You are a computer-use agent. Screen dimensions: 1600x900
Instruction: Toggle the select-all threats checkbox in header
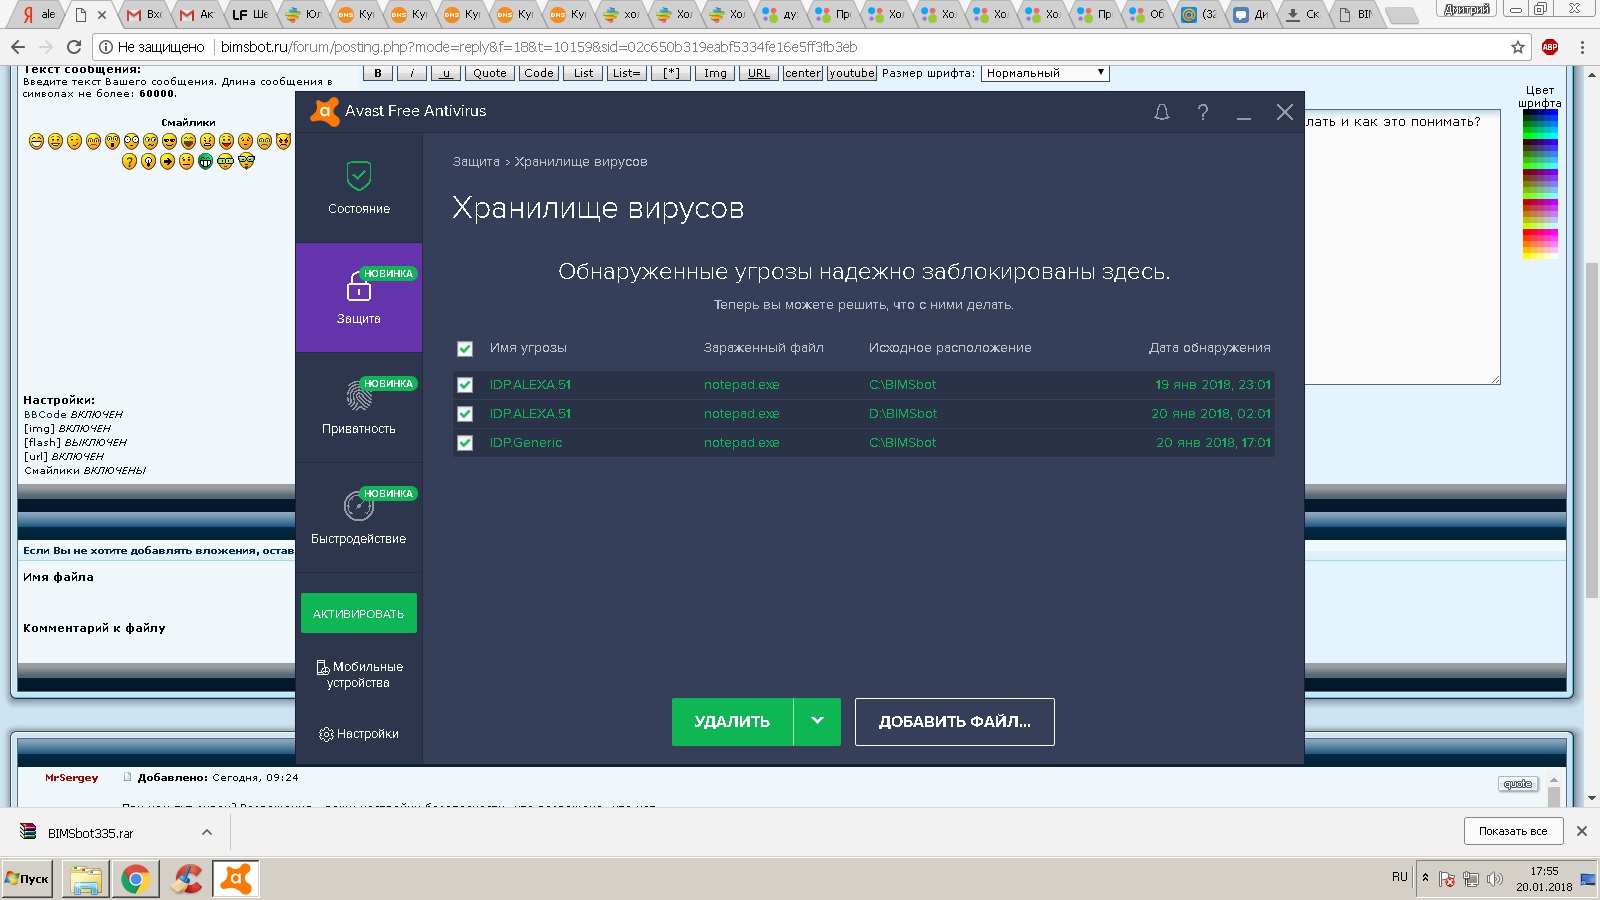point(465,349)
